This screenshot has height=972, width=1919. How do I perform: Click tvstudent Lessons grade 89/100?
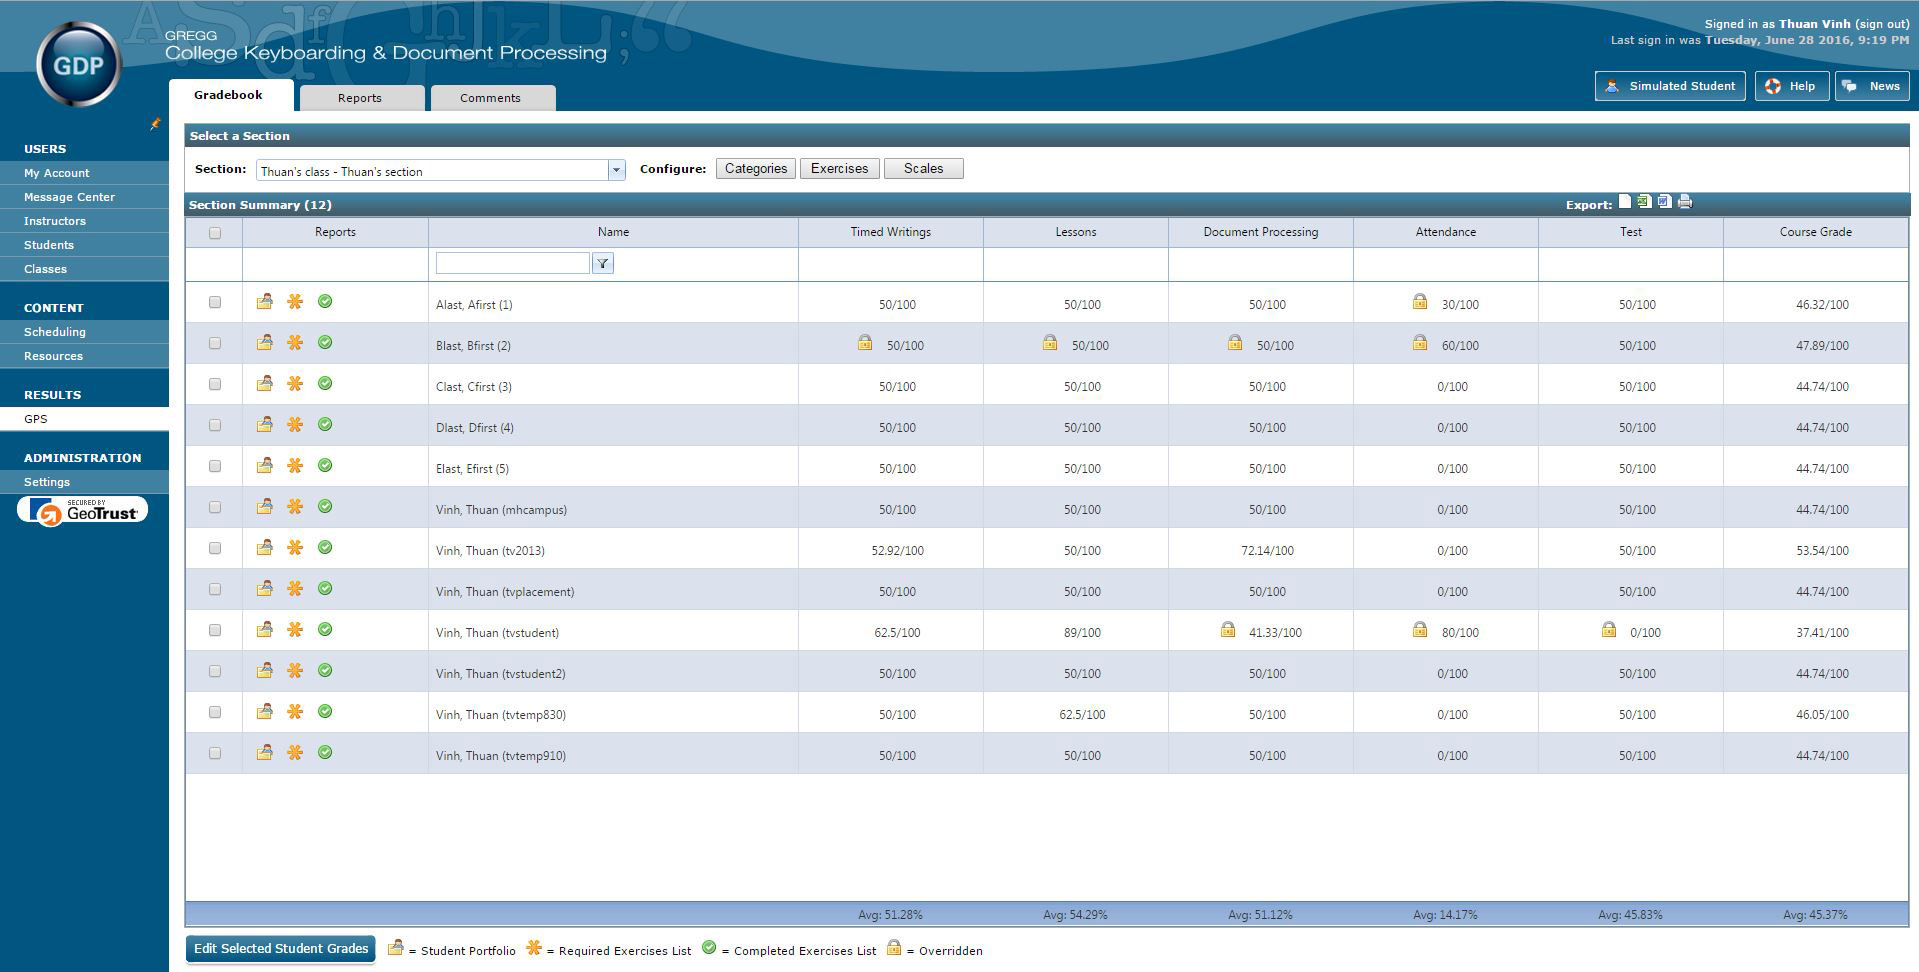click(1082, 633)
